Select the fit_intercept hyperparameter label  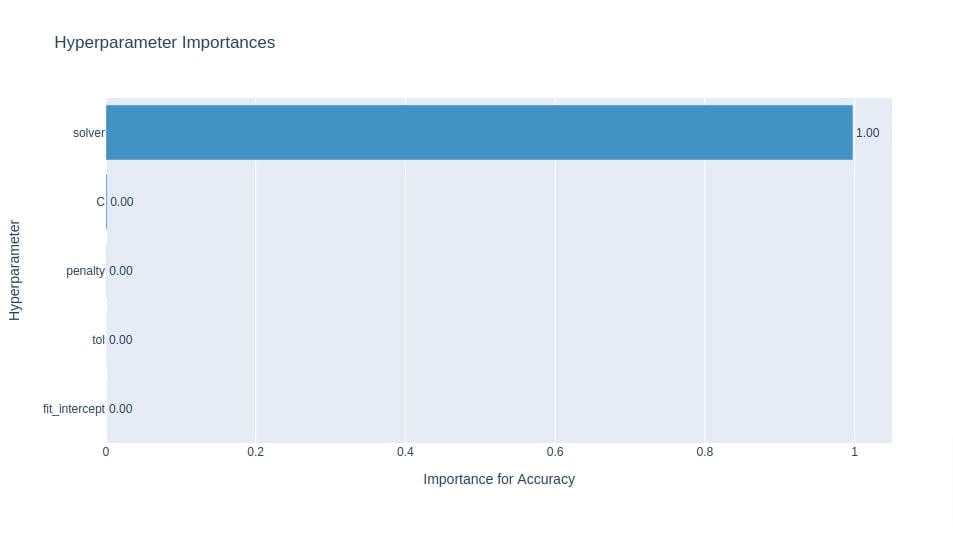(74, 409)
